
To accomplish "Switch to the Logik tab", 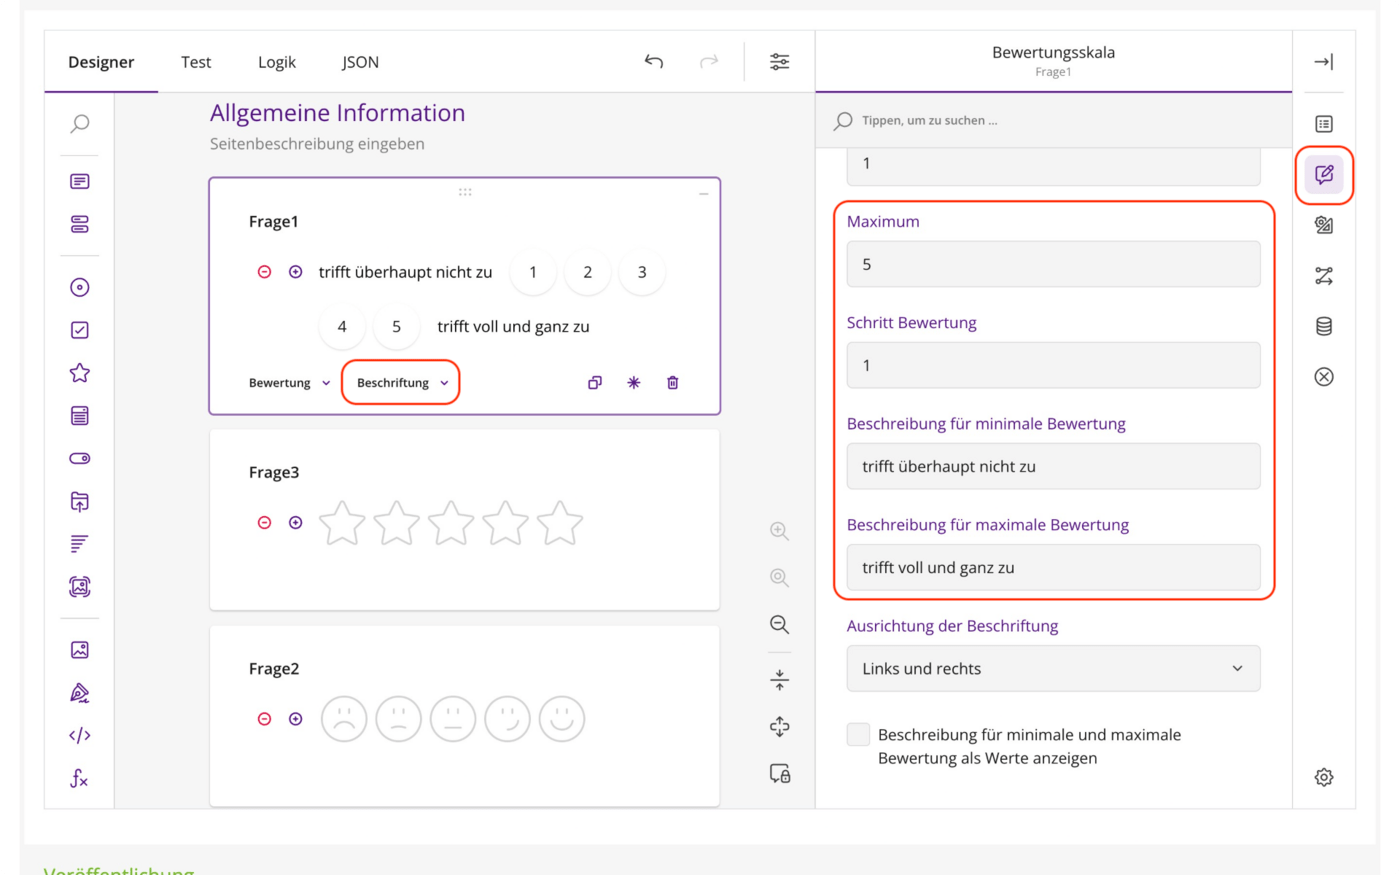I will pyautogui.click(x=277, y=62).
